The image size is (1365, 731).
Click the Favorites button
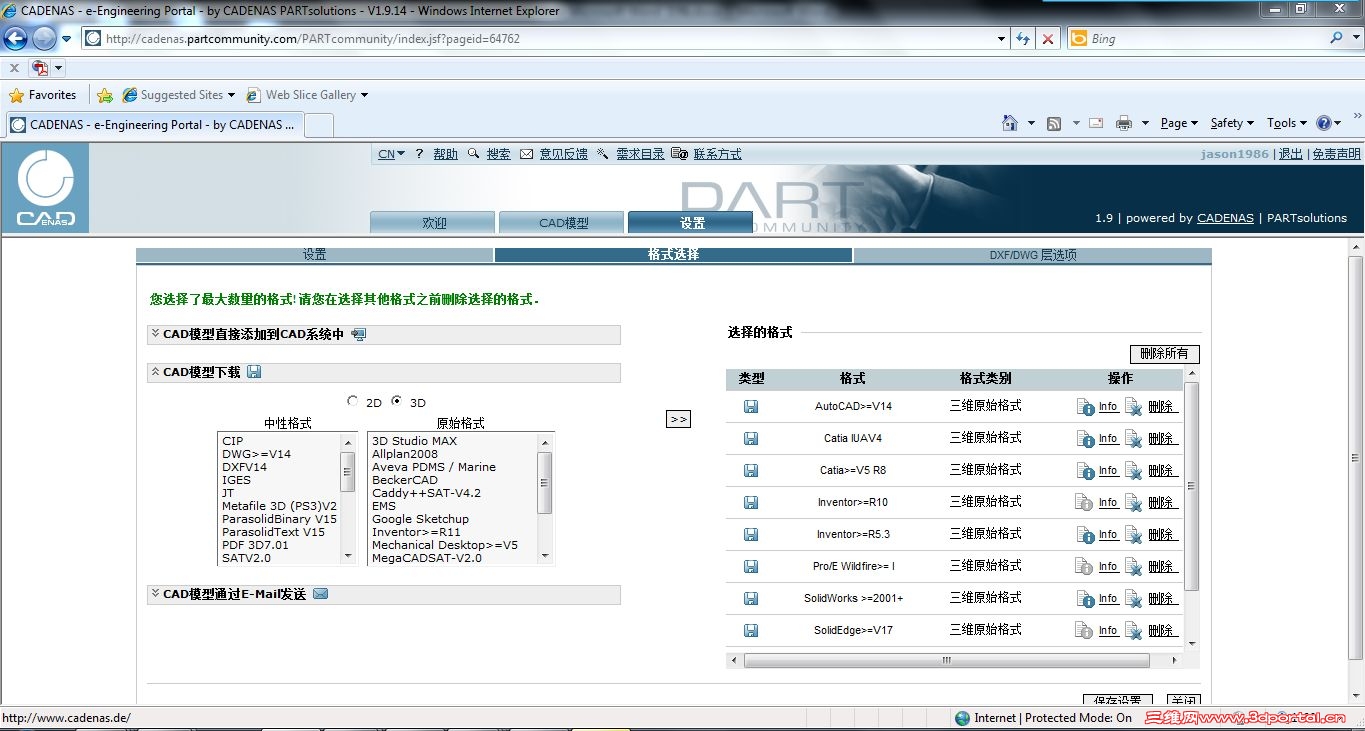[42, 95]
